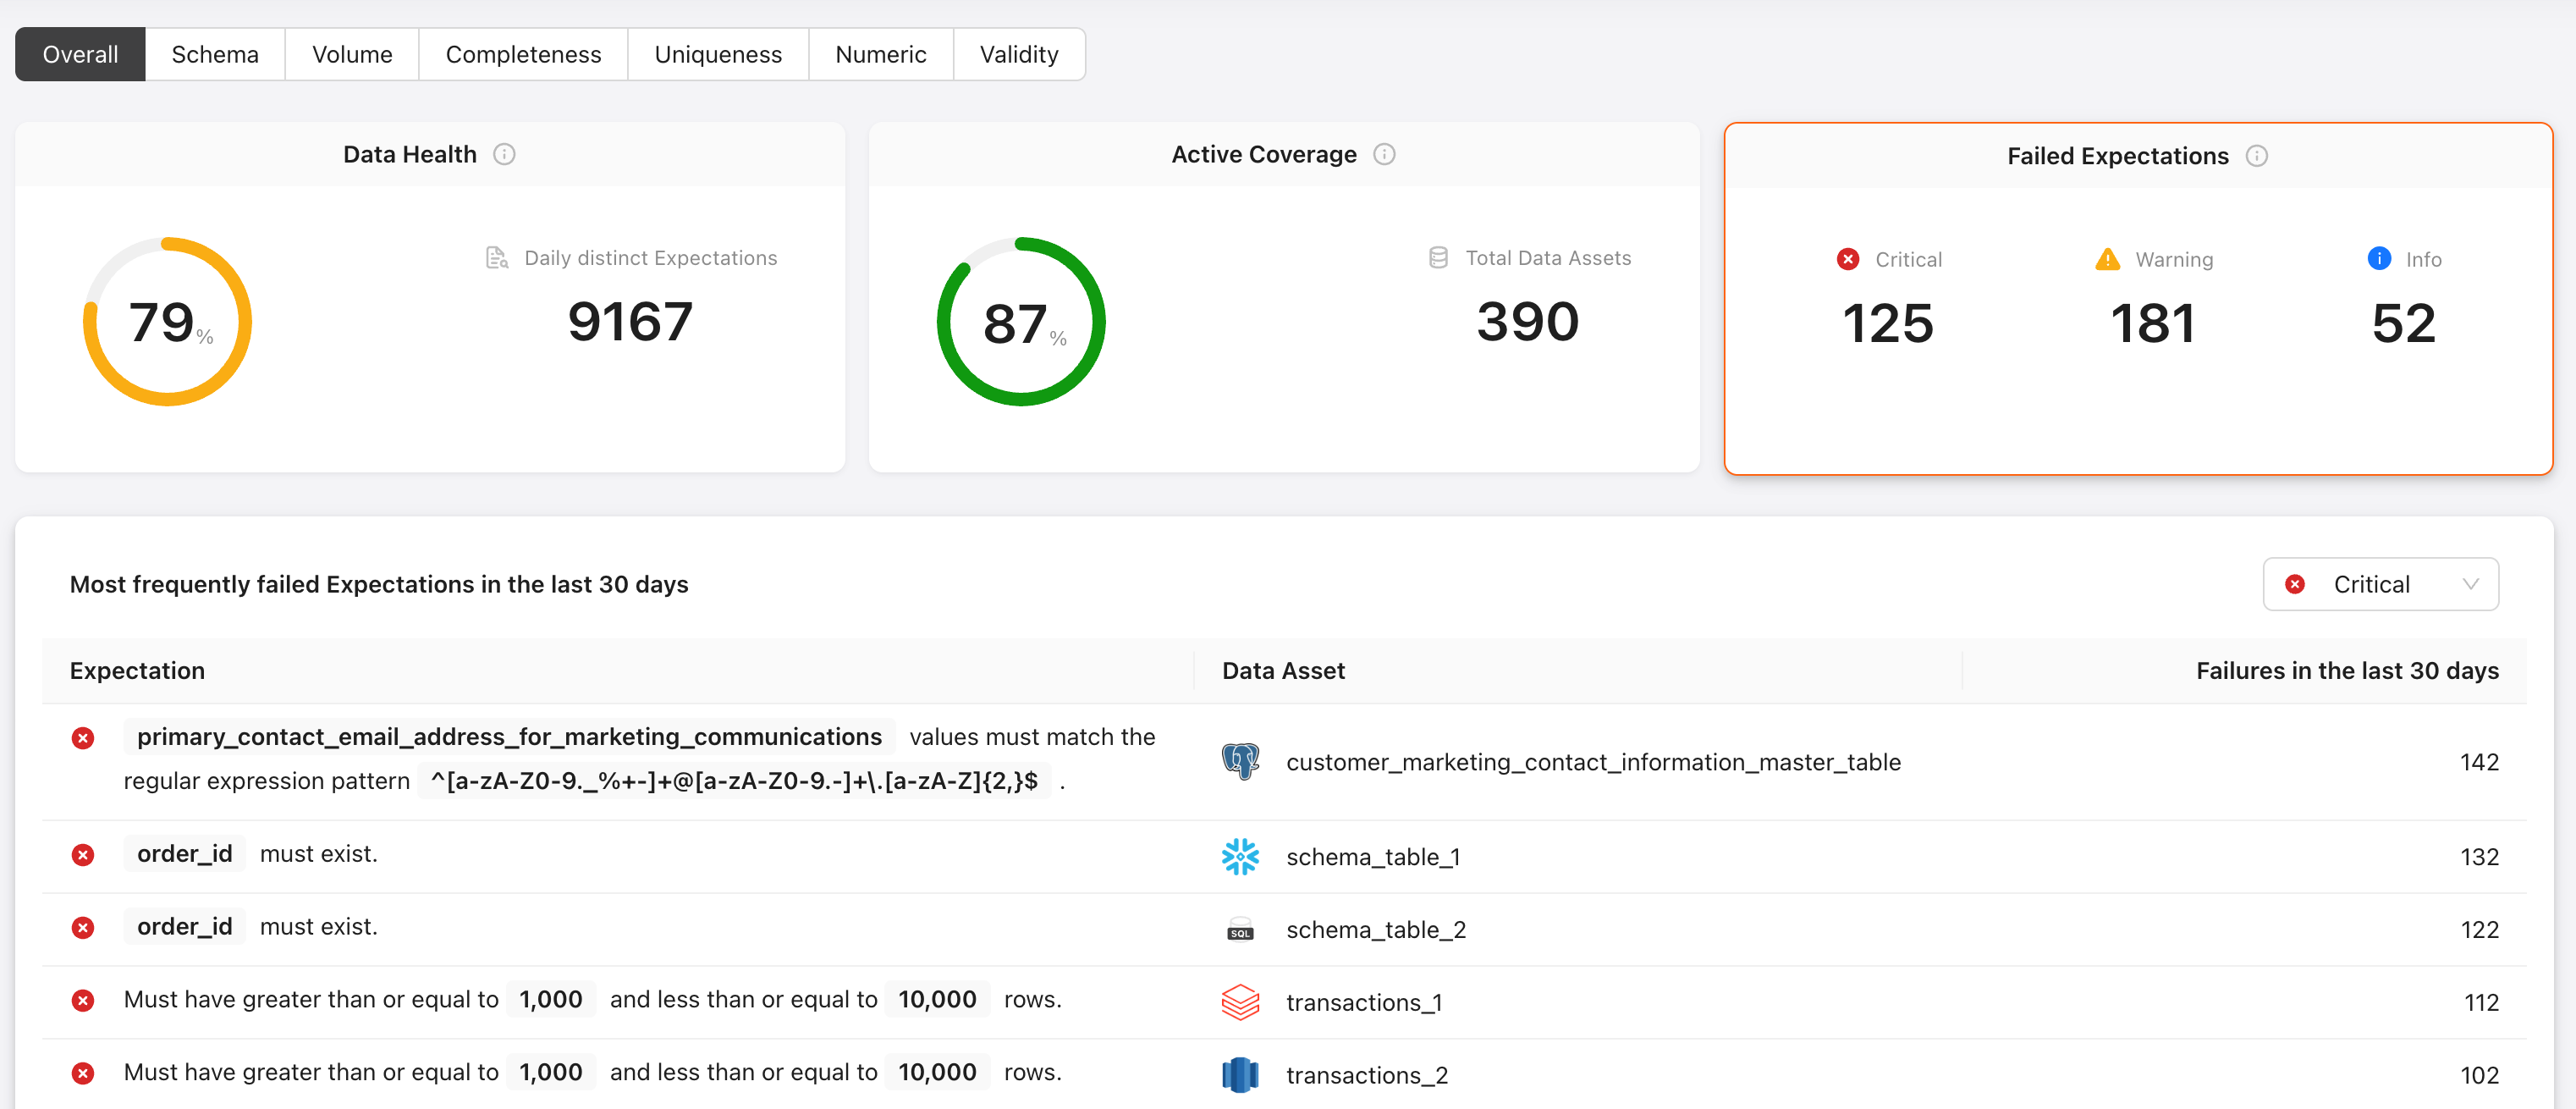This screenshot has height=1109, width=2576.
Task: Click the SQL icon beside schema_table_2
Action: pyautogui.click(x=1240, y=930)
